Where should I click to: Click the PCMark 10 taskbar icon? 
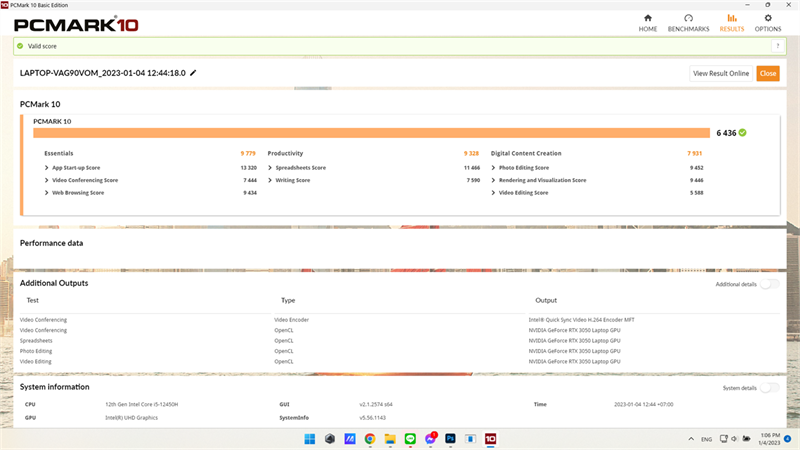[491, 439]
